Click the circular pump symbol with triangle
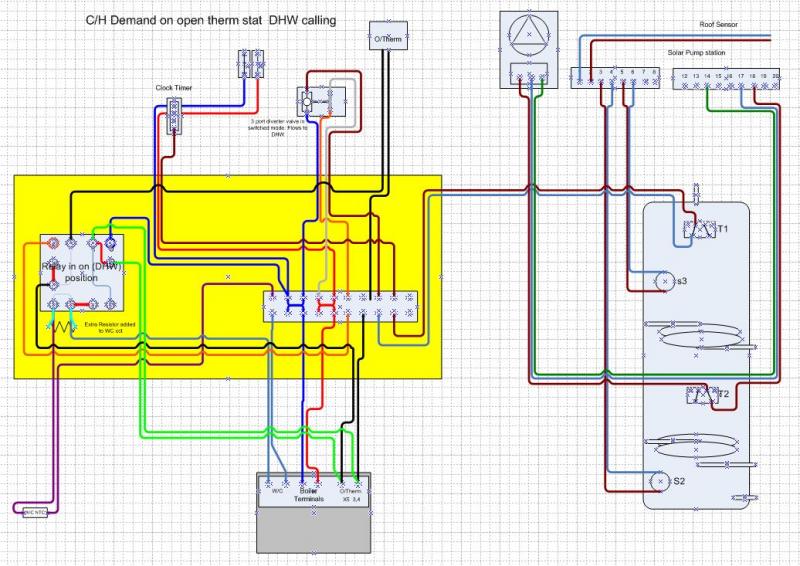The height and width of the screenshot is (566, 800). (528, 35)
